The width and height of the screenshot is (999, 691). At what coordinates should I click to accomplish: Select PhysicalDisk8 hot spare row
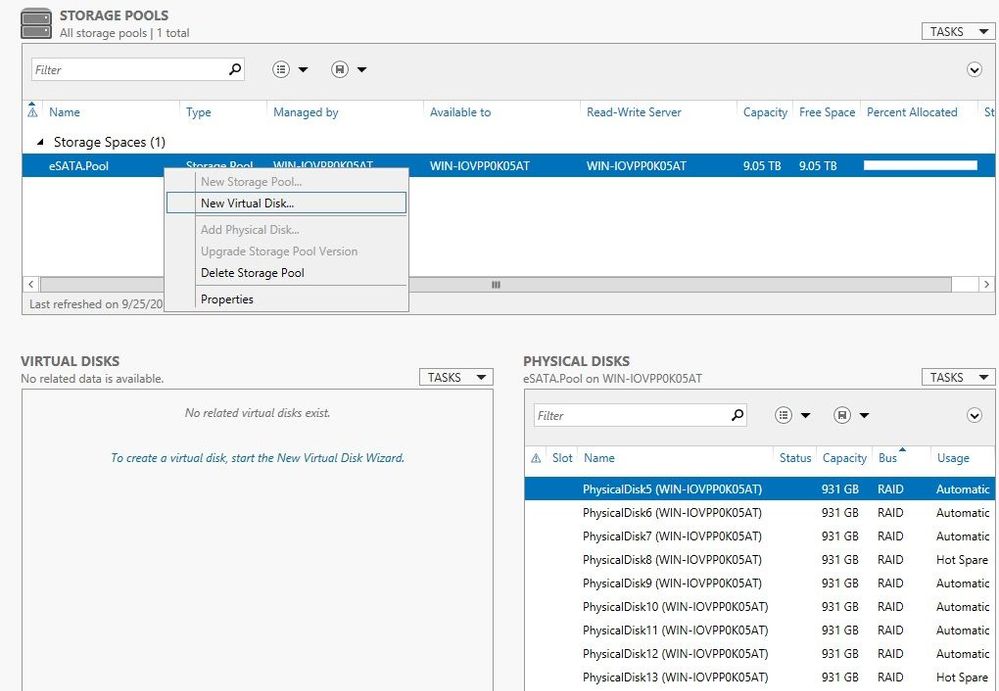click(x=759, y=560)
